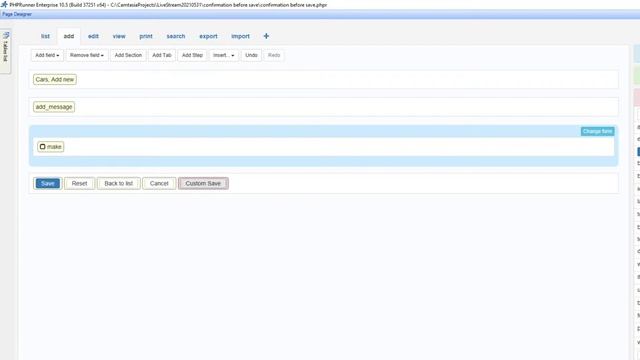Click the Add Step button
The image size is (640, 360).
pos(192,55)
